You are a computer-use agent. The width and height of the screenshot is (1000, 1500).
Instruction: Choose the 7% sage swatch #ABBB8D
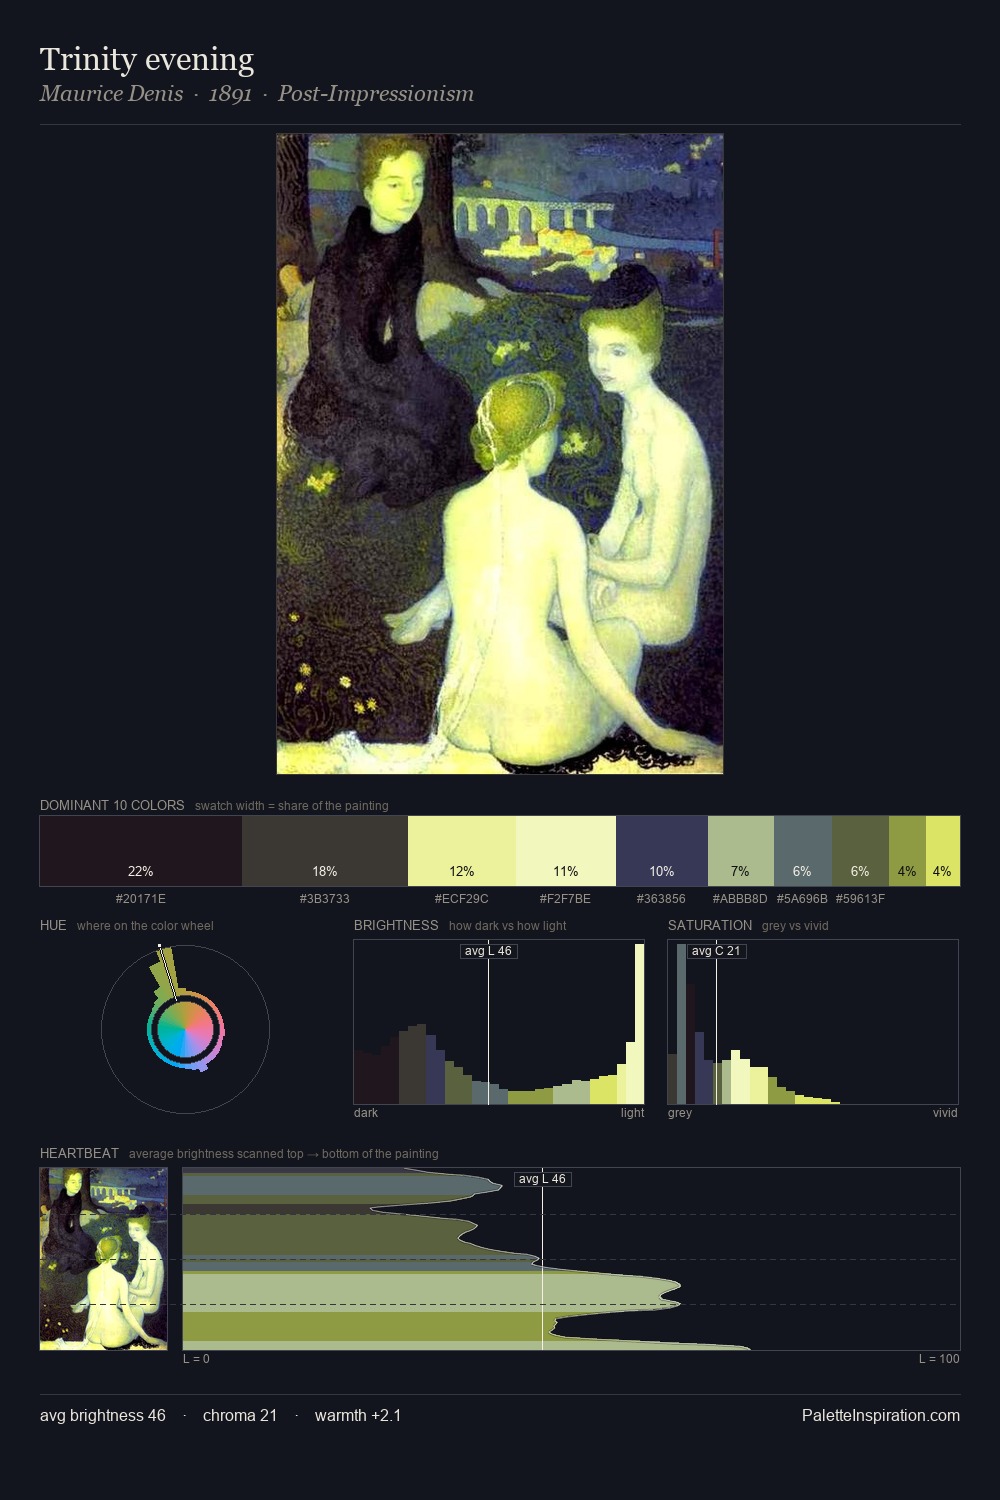coord(741,851)
